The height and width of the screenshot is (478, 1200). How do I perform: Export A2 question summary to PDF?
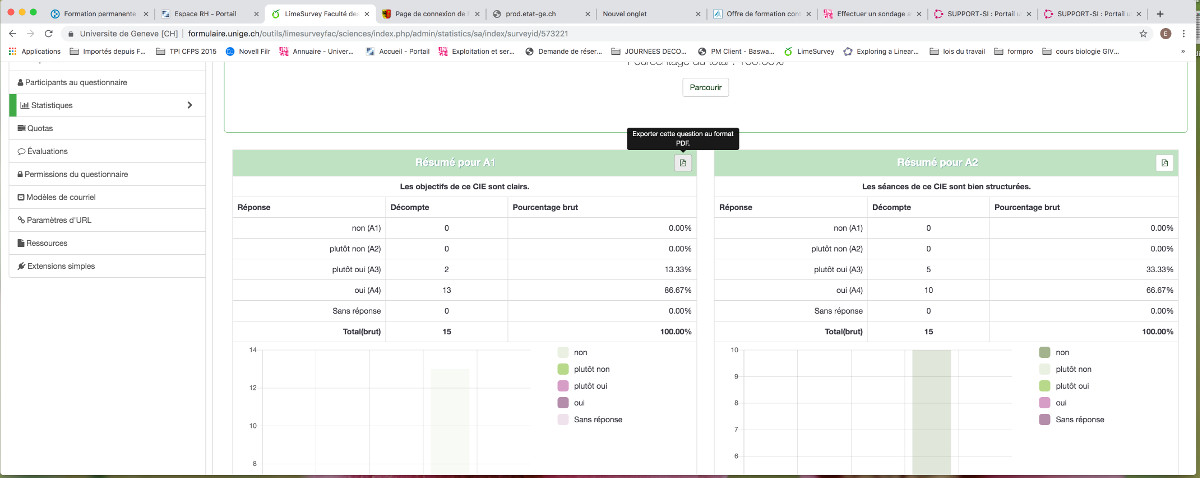coord(1163,163)
